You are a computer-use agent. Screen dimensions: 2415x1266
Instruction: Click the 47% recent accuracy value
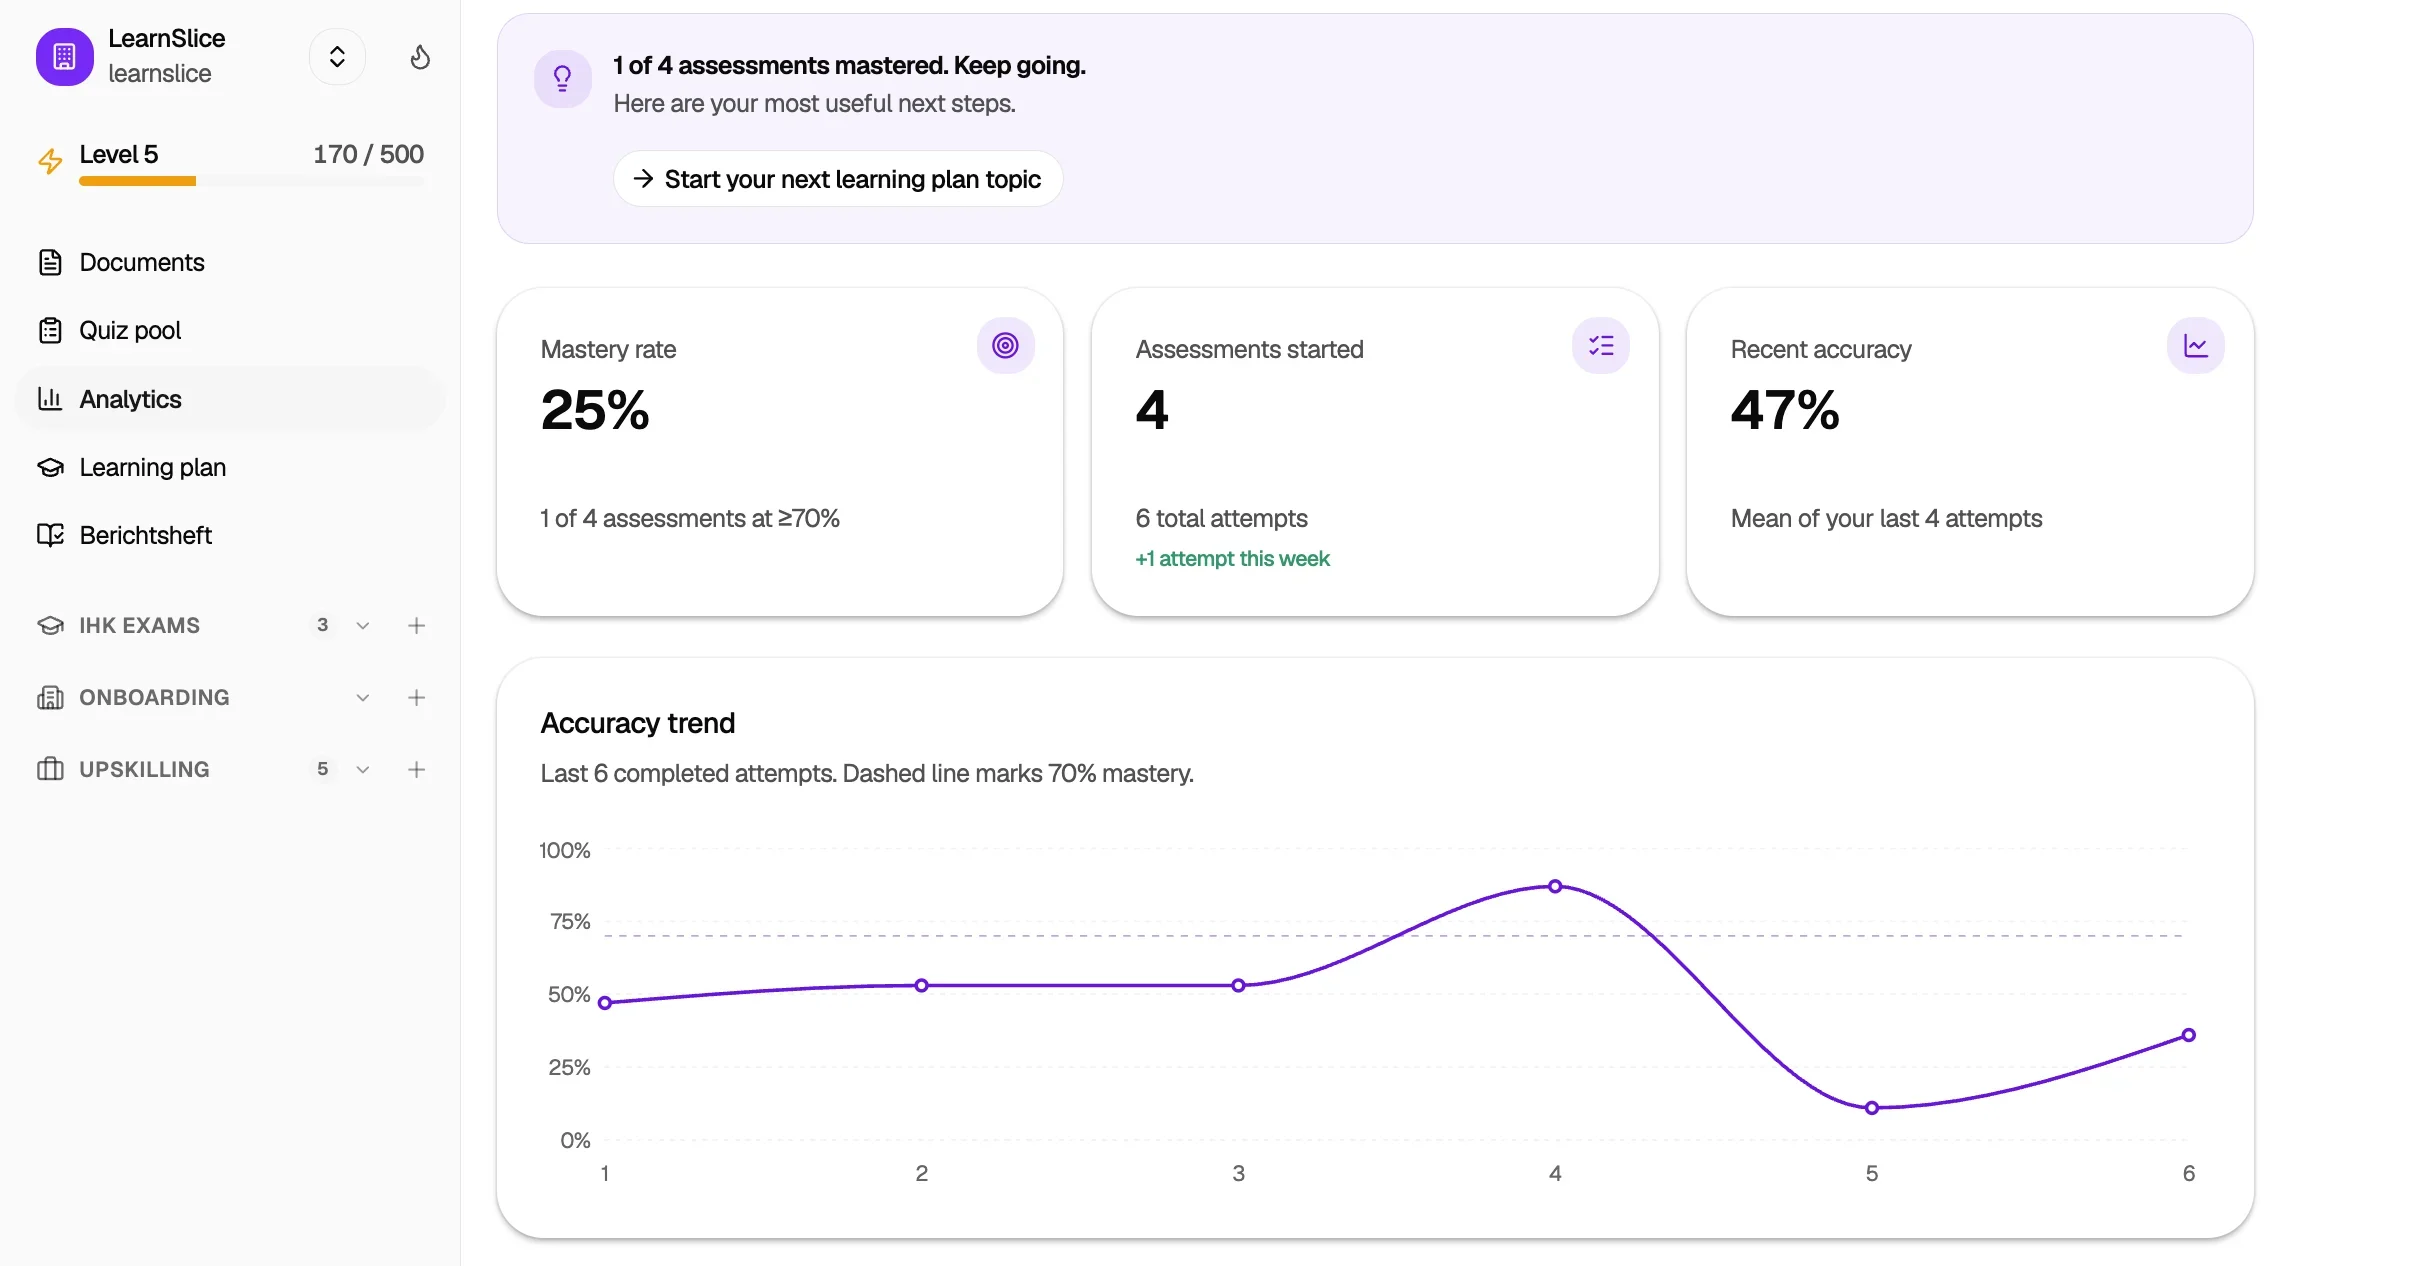[1785, 410]
